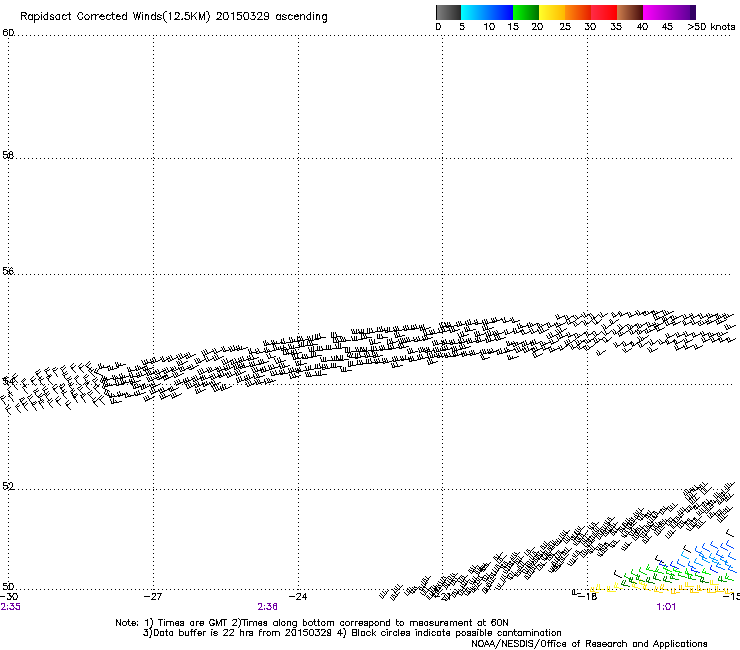Click the '20' label under the color bar
Image resolution: width=740 pixels, height=650 pixels.
point(537,27)
